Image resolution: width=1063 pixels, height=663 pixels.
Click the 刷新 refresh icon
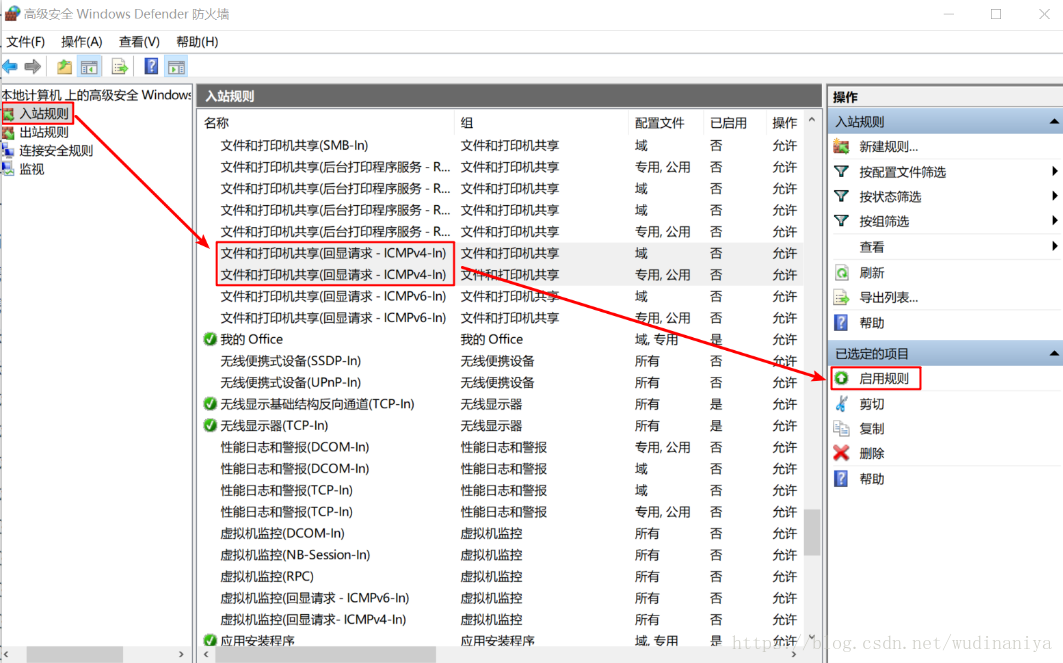pos(841,273)
